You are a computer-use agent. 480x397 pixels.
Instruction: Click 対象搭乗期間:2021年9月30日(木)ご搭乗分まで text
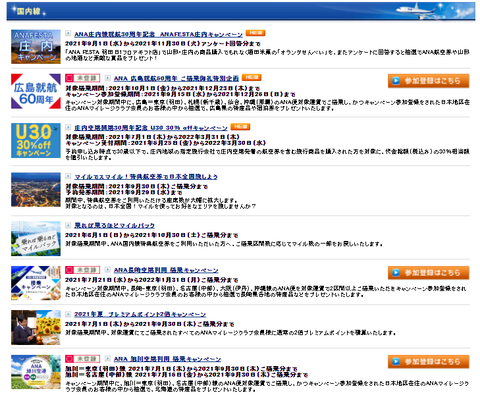point(136,186)
